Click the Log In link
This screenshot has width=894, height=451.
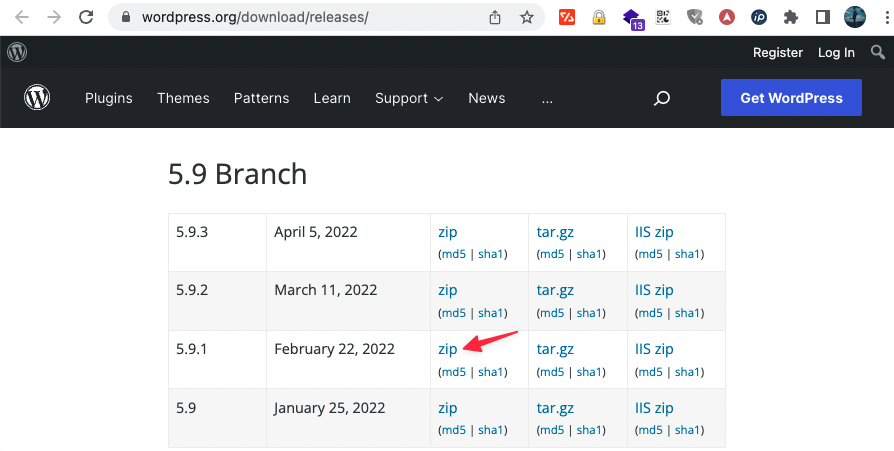pyautogui.click(x=836, y=52)
